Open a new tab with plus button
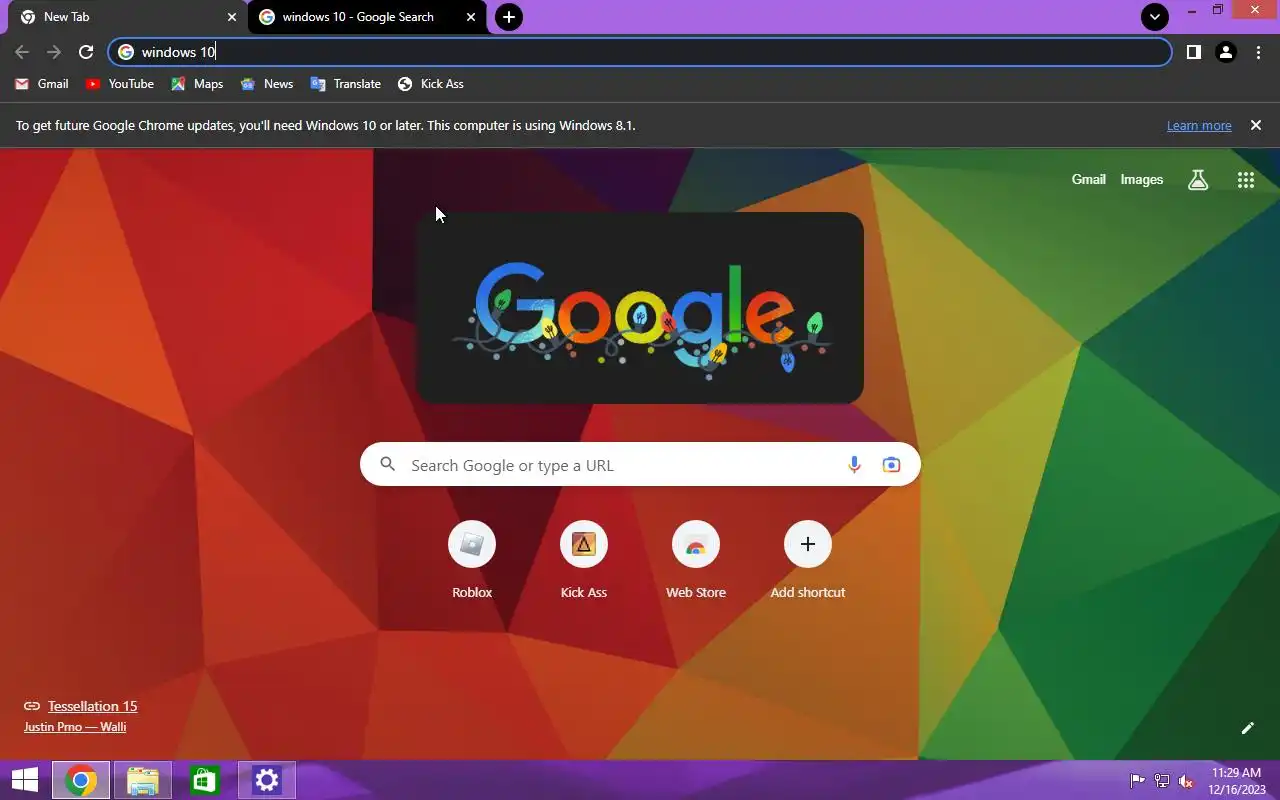Viewport: 1280px width, 800px height. click(x=509, y=17)
